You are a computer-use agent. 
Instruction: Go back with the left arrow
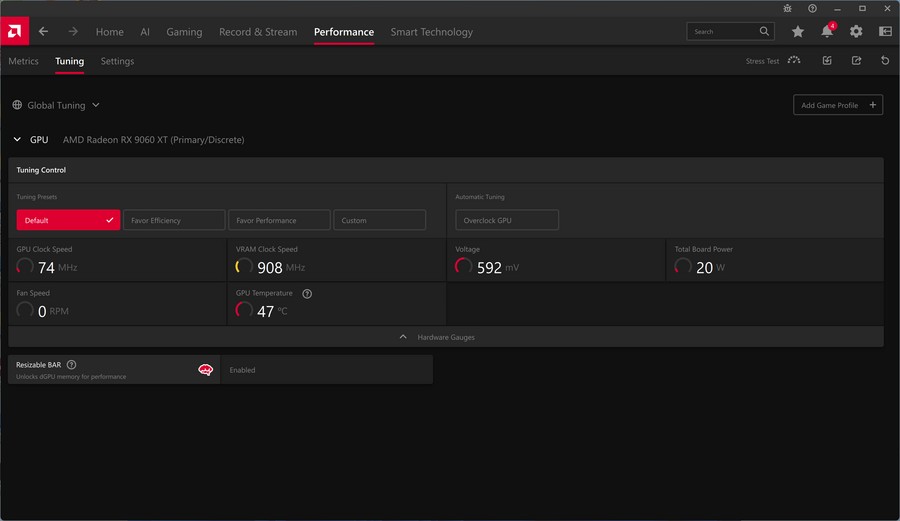point(44,32)
